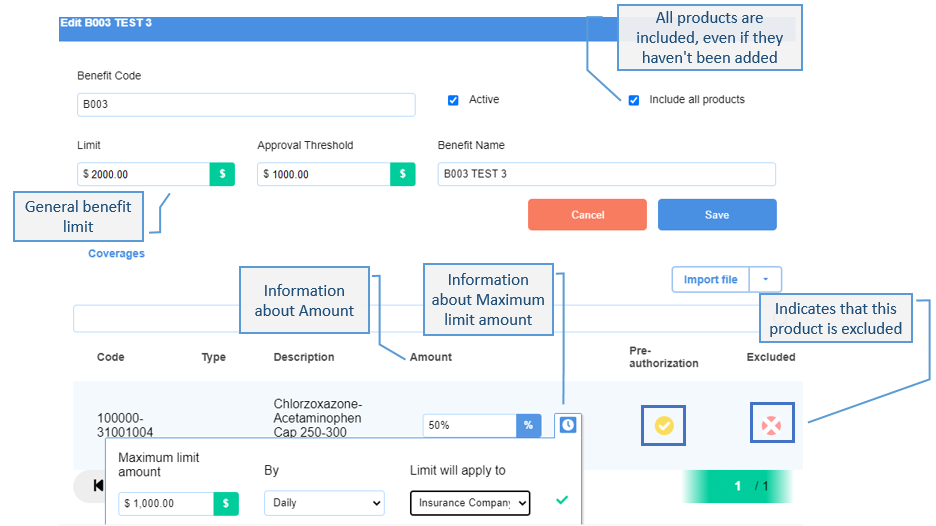Click the red excluded X icon
936x526 pixels.
click(771, 425)
